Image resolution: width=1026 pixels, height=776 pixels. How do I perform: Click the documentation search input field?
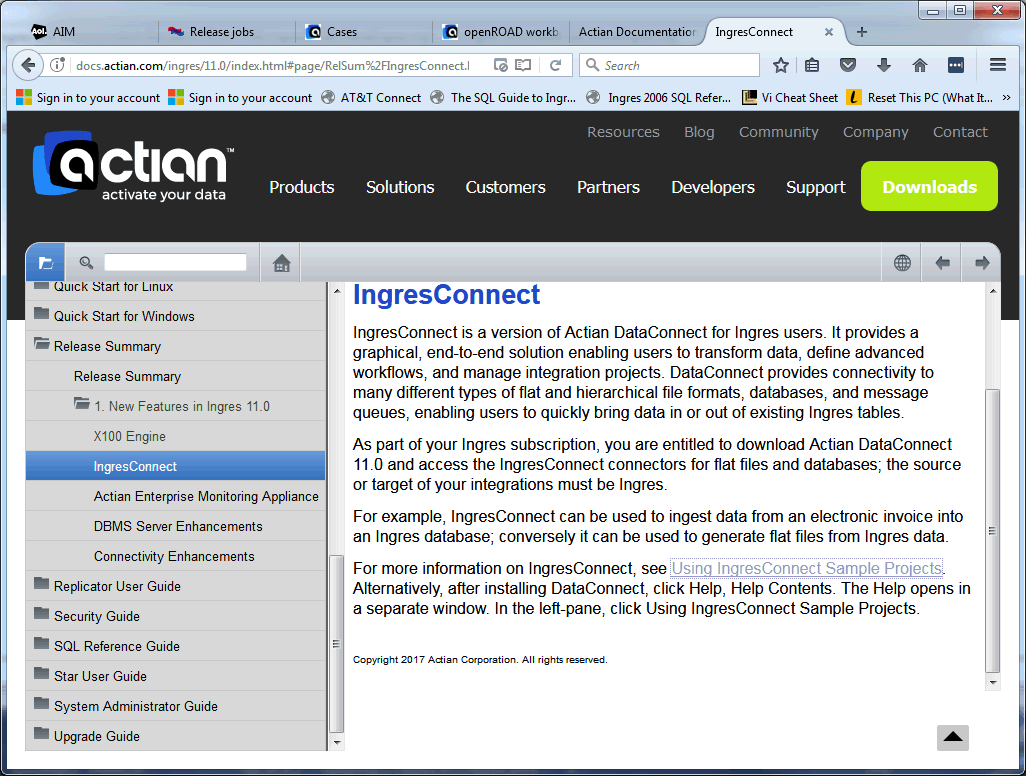click(x=175, y=263)
